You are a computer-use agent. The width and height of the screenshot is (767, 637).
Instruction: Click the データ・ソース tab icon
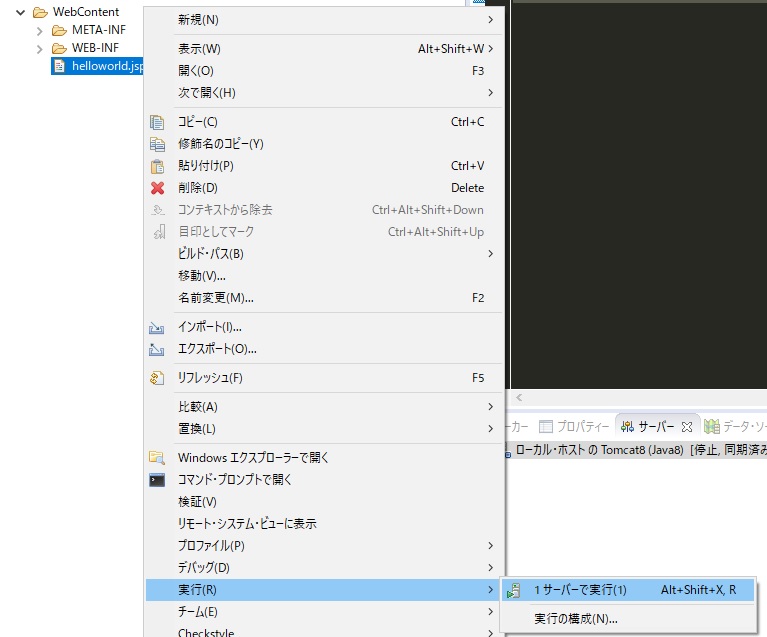(x=712, y=427)
